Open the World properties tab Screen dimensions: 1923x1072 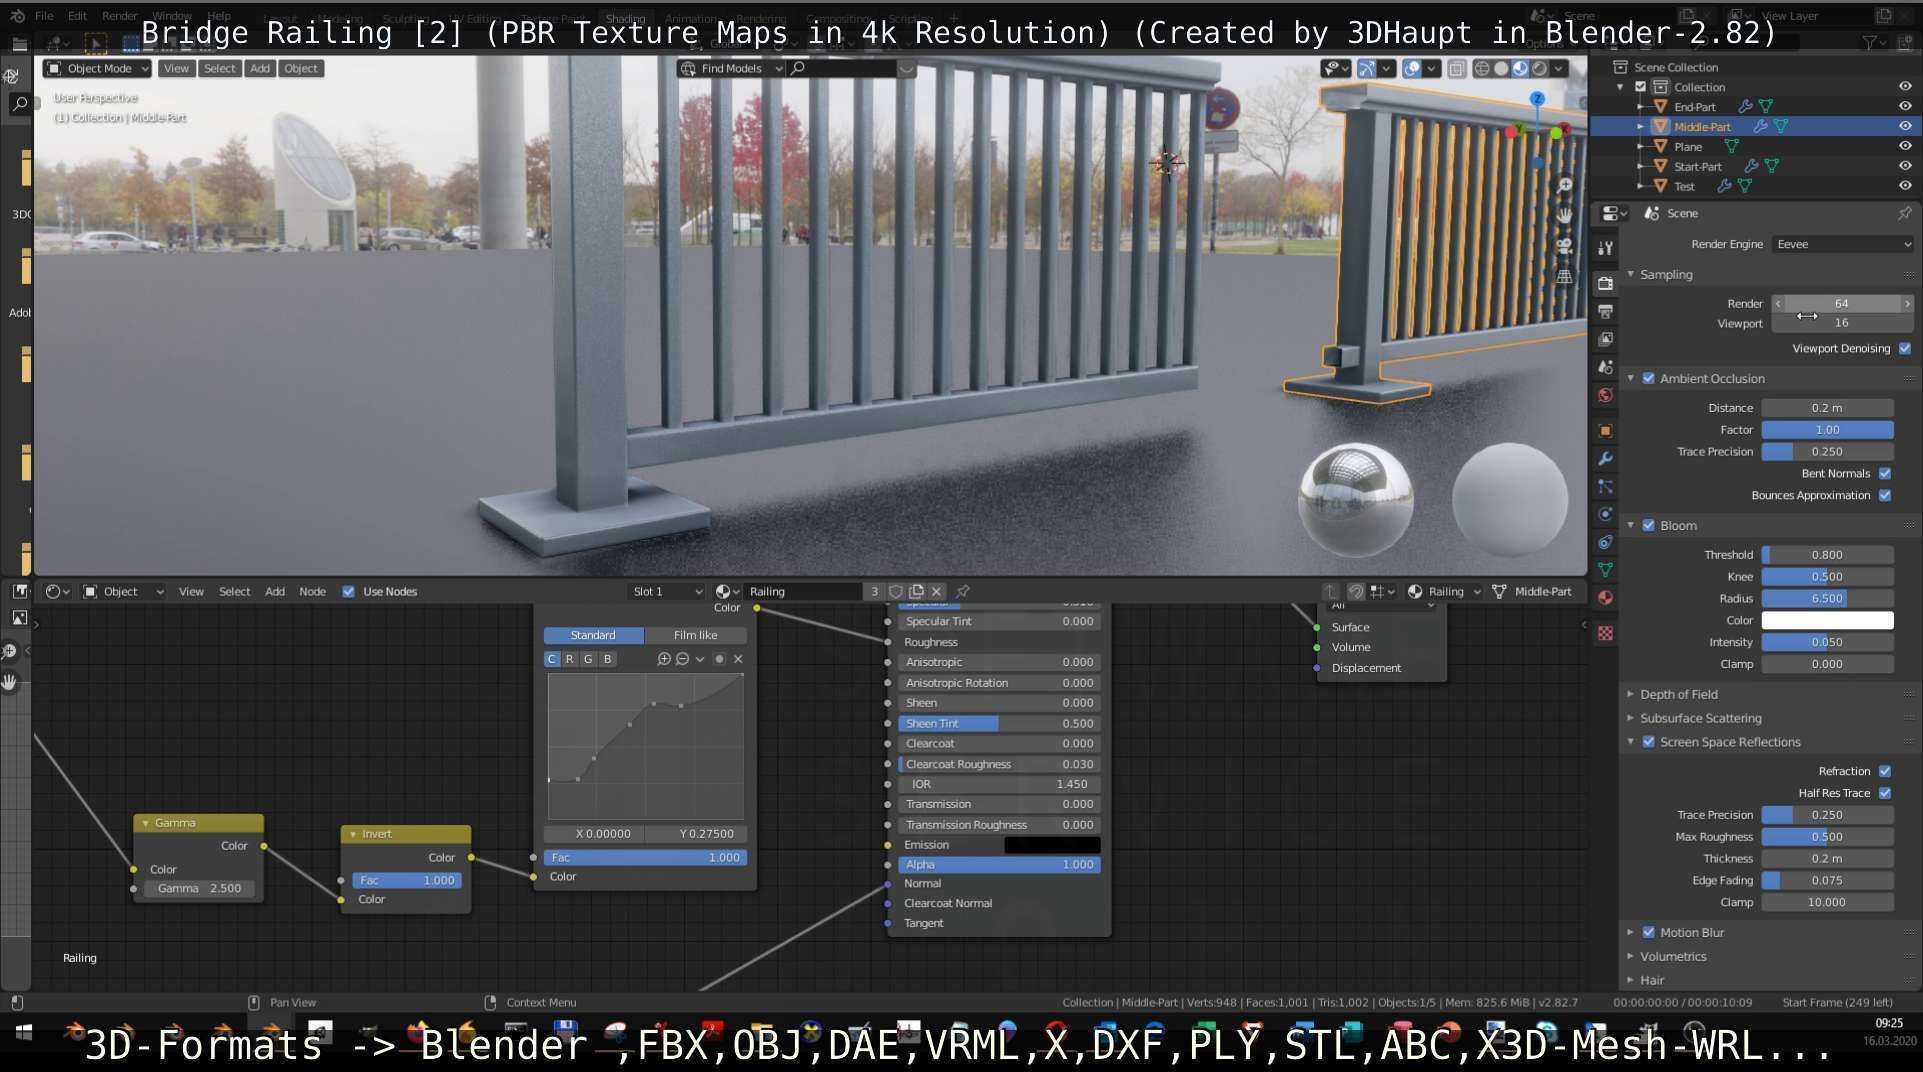[x=1605, y=395]
